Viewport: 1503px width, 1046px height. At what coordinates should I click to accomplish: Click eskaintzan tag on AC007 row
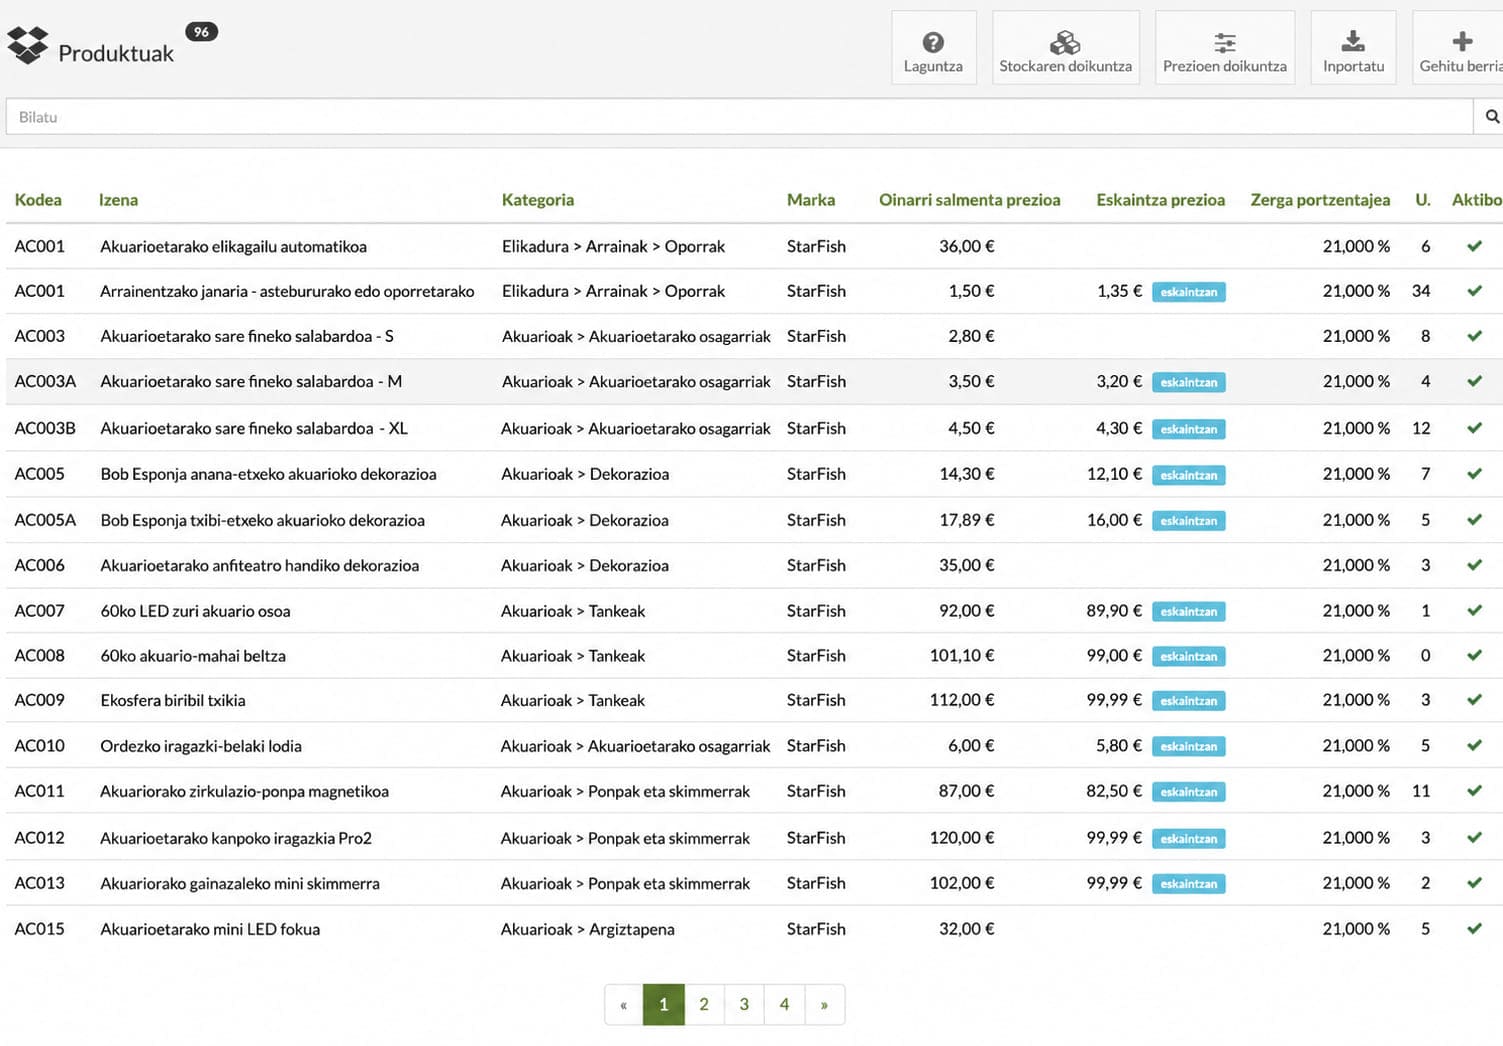click(1188, 611)
